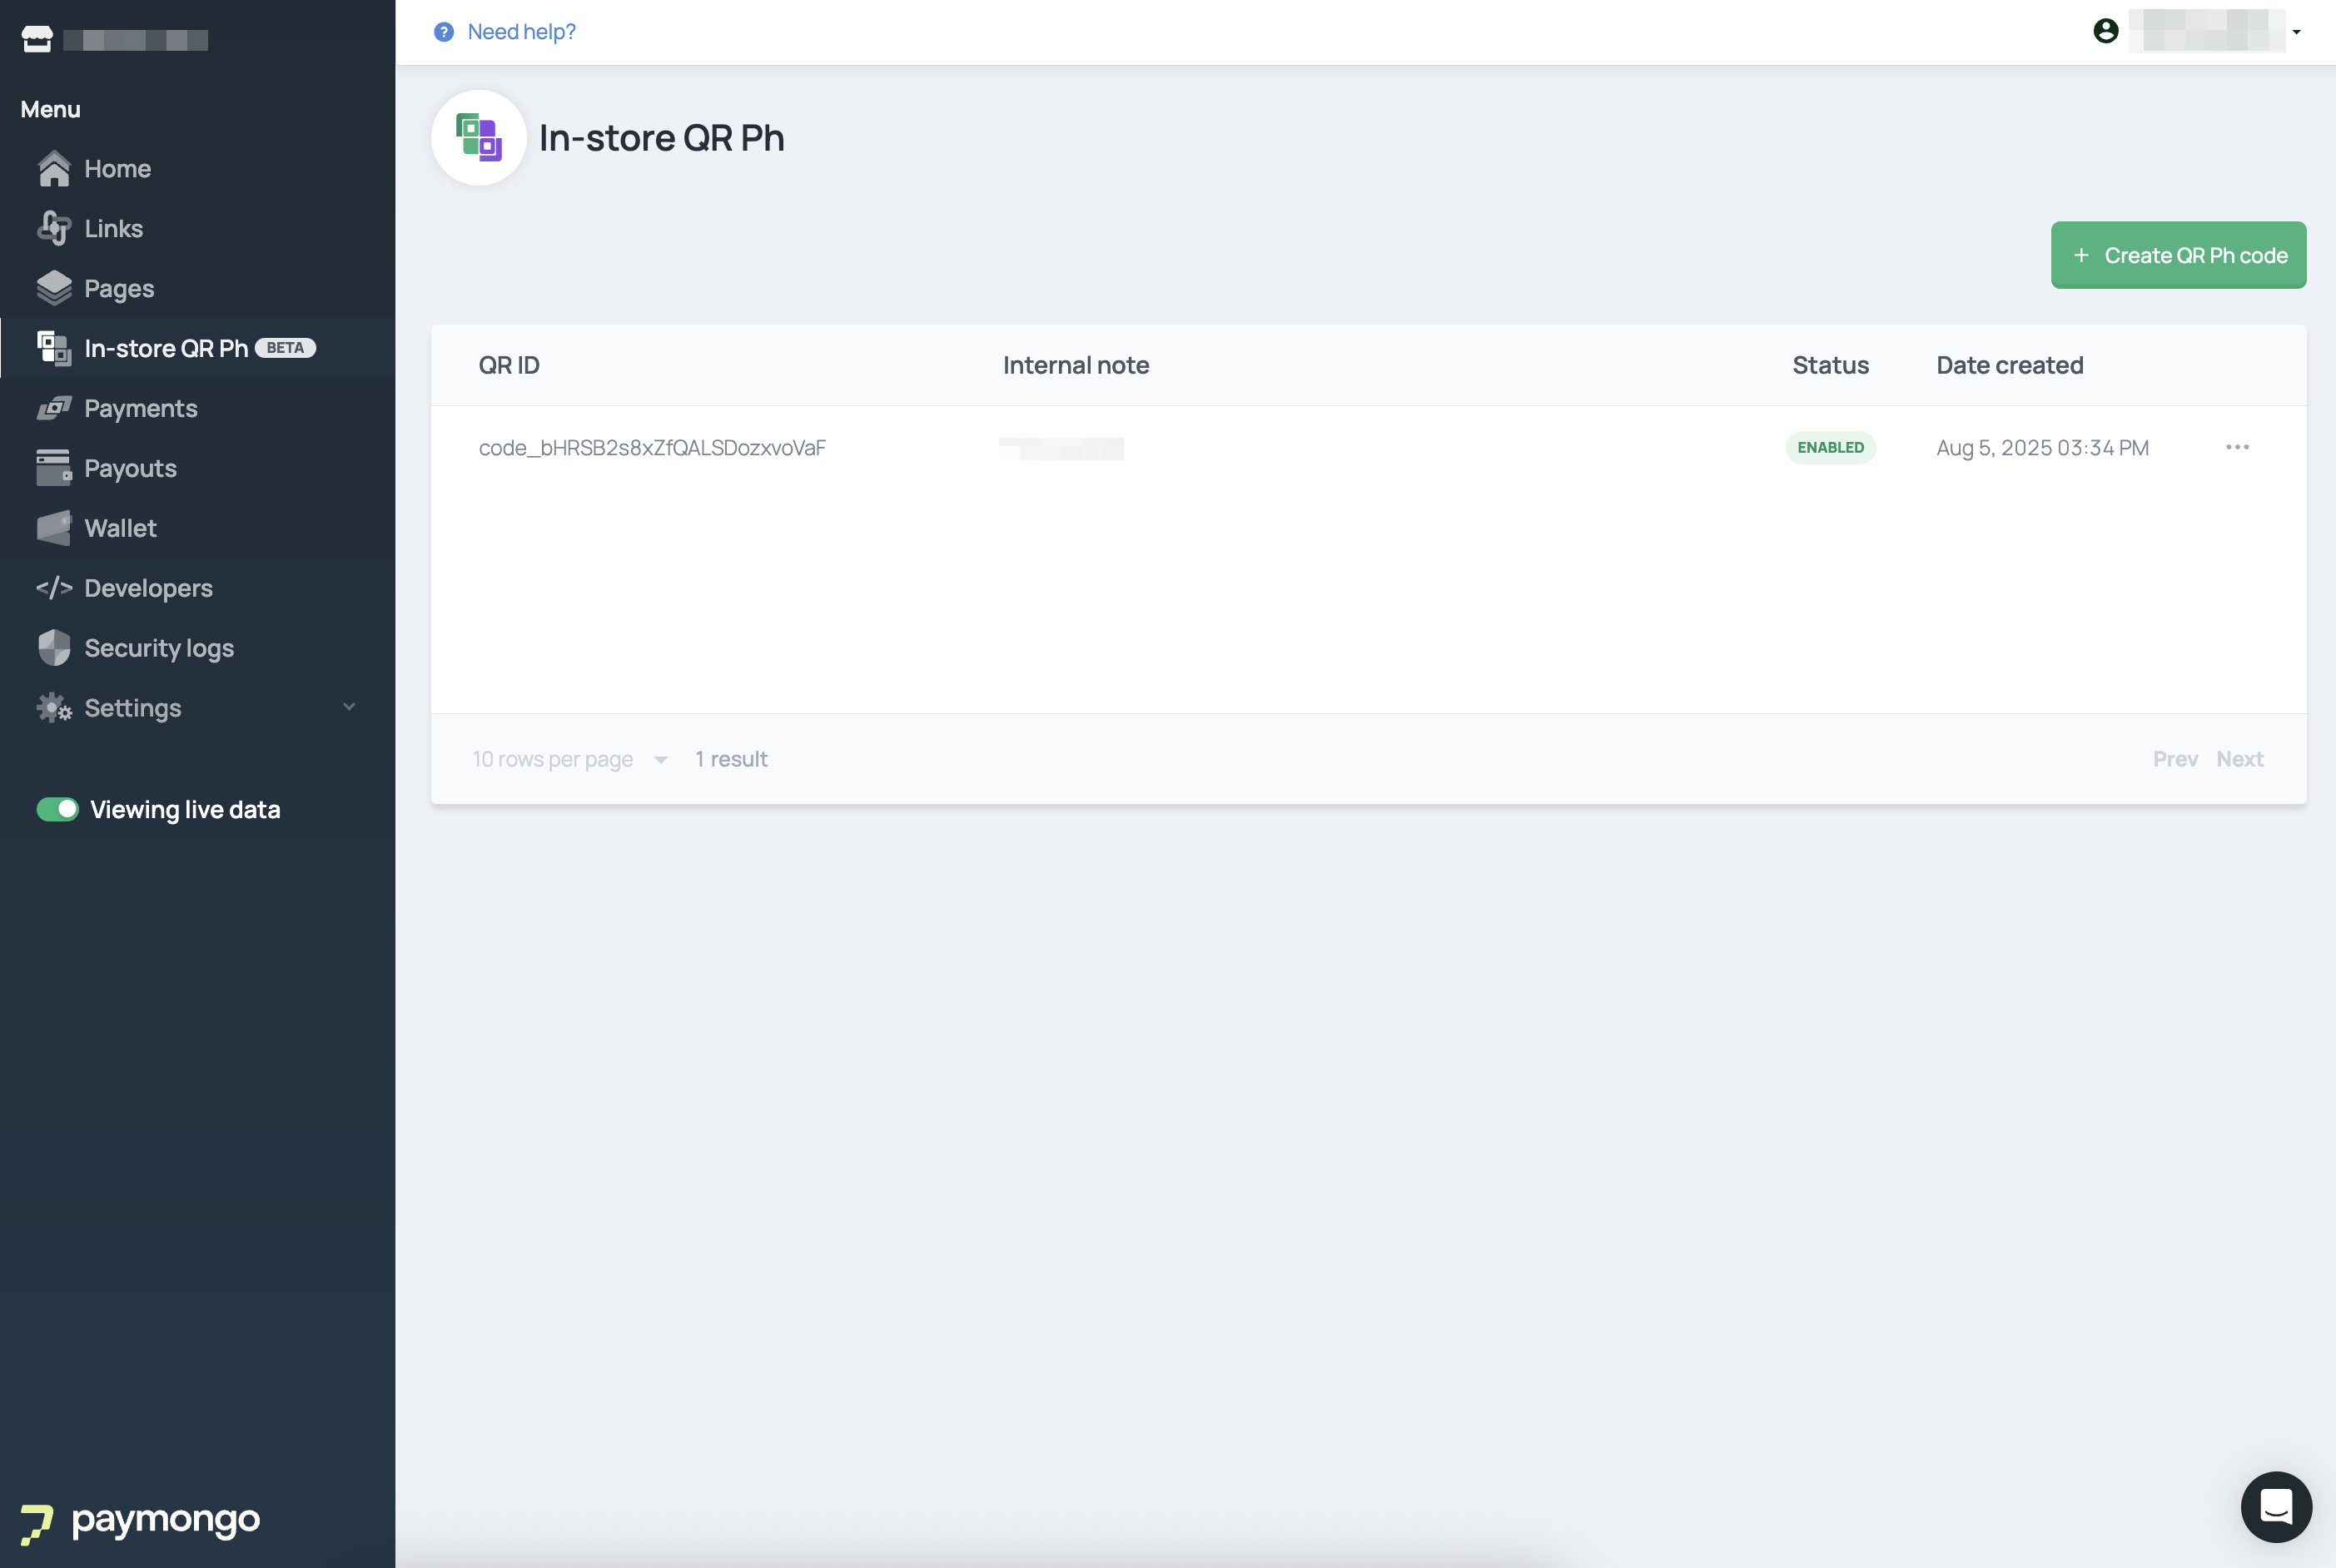Select In-store QR Ph menu item
Image resolution: width=2336 pixels, height=1568 pixels.
click(x=198, y=349)
